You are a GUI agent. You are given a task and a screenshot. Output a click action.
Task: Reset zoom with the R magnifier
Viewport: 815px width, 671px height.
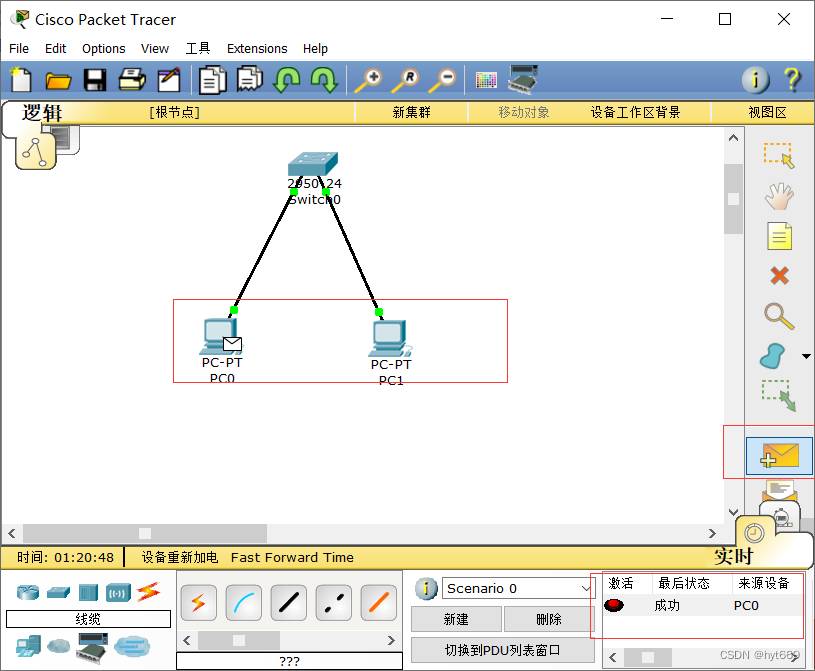click(x=405, y=81)
